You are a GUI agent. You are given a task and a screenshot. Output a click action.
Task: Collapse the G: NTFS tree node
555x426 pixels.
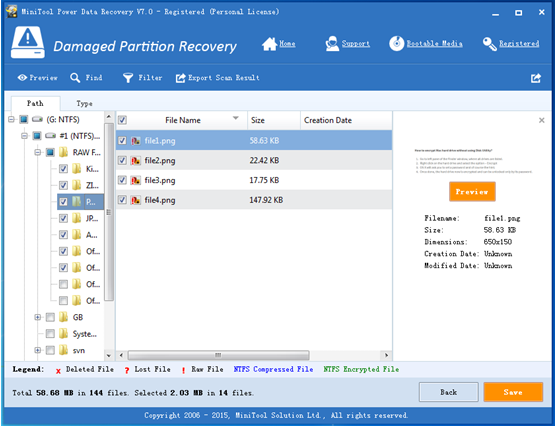11,120
